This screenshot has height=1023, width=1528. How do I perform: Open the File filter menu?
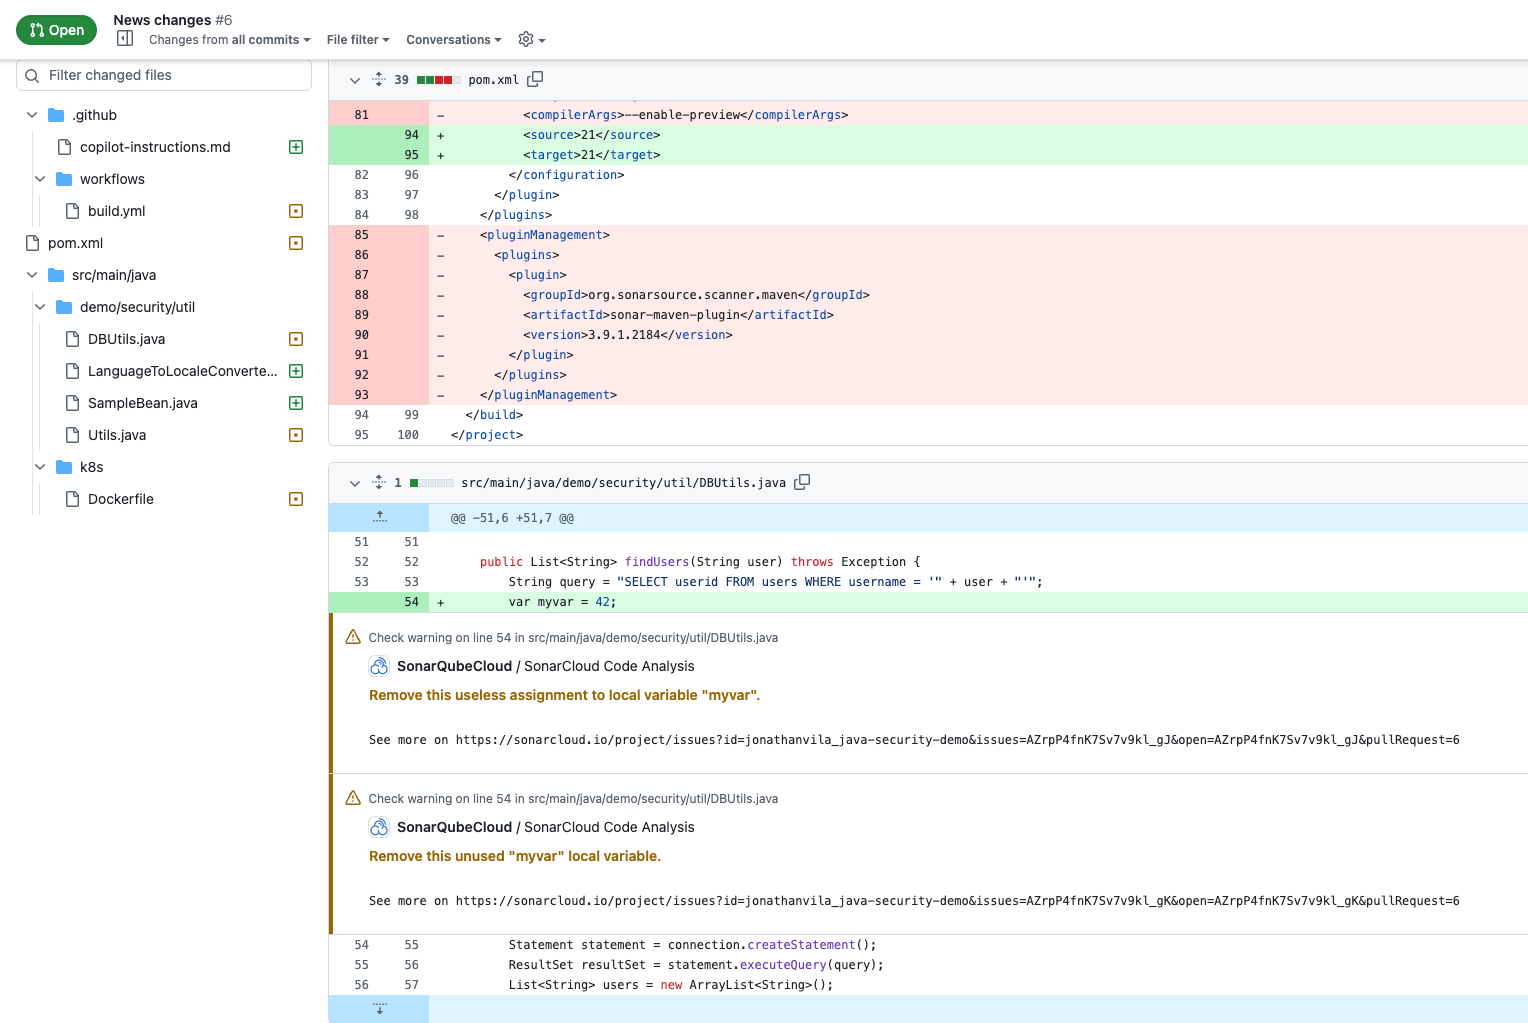pyautogui.click(x=357, y=40)
